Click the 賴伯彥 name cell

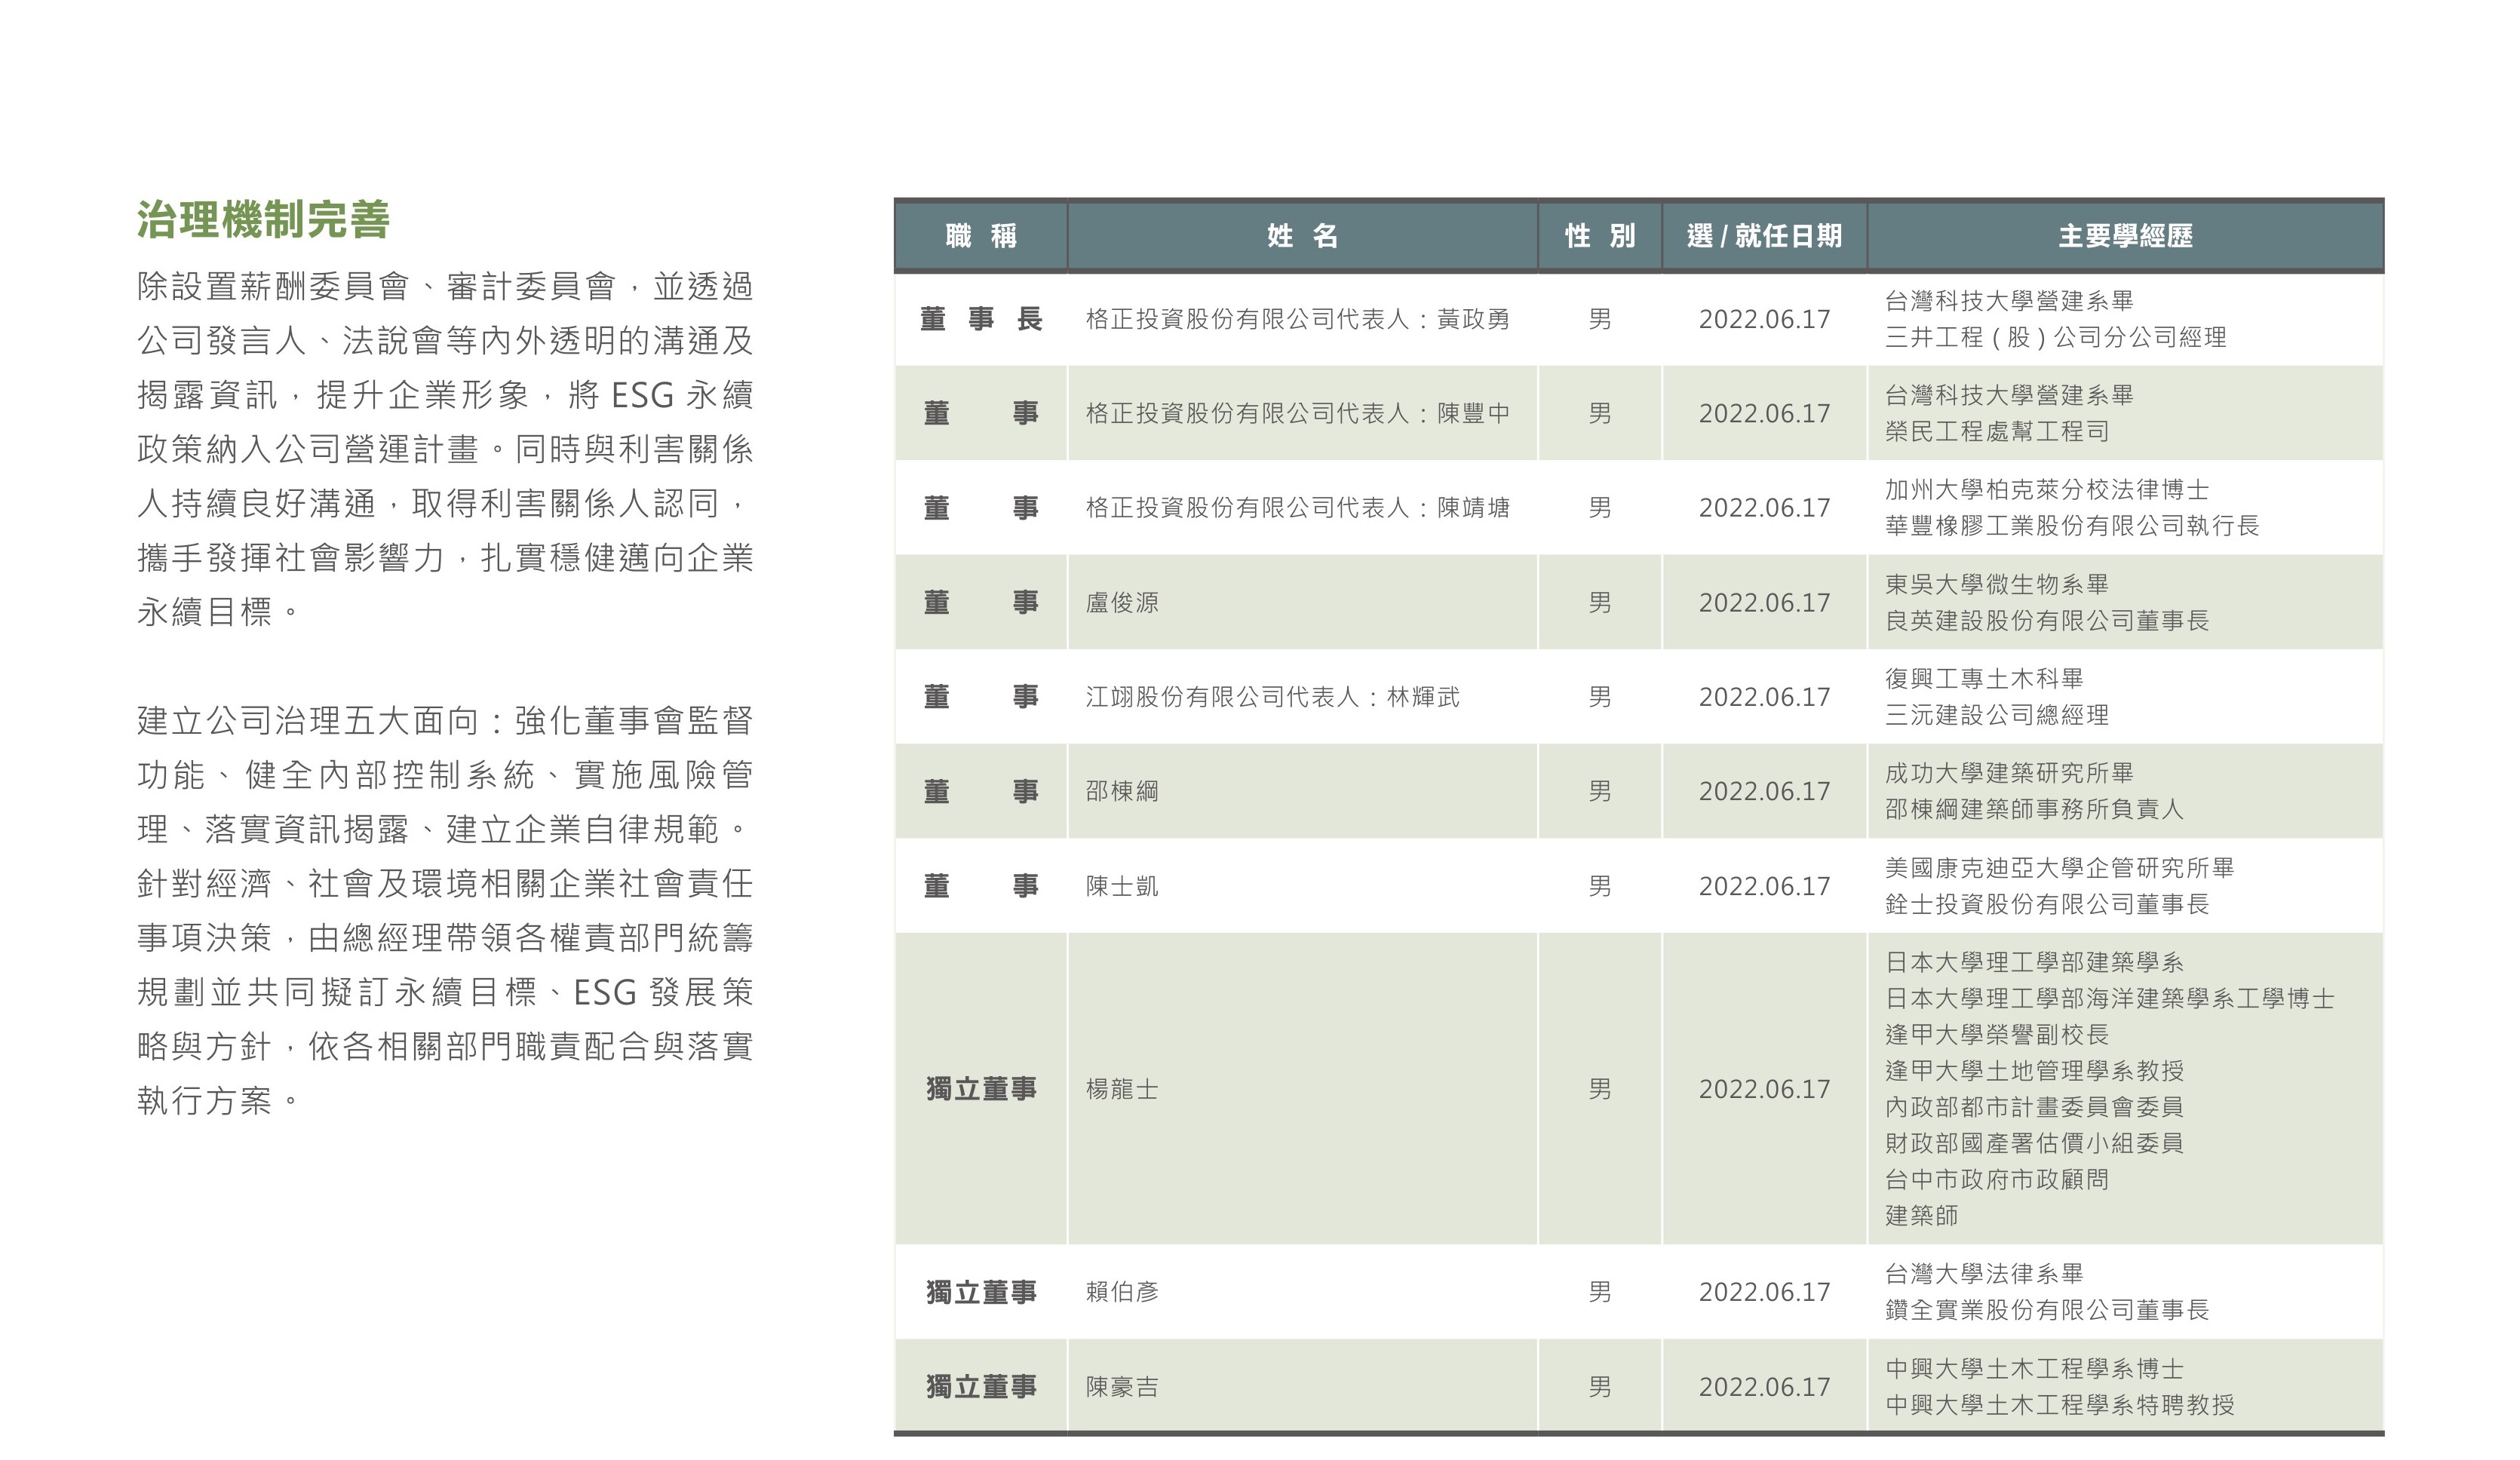(1122, 1292)
